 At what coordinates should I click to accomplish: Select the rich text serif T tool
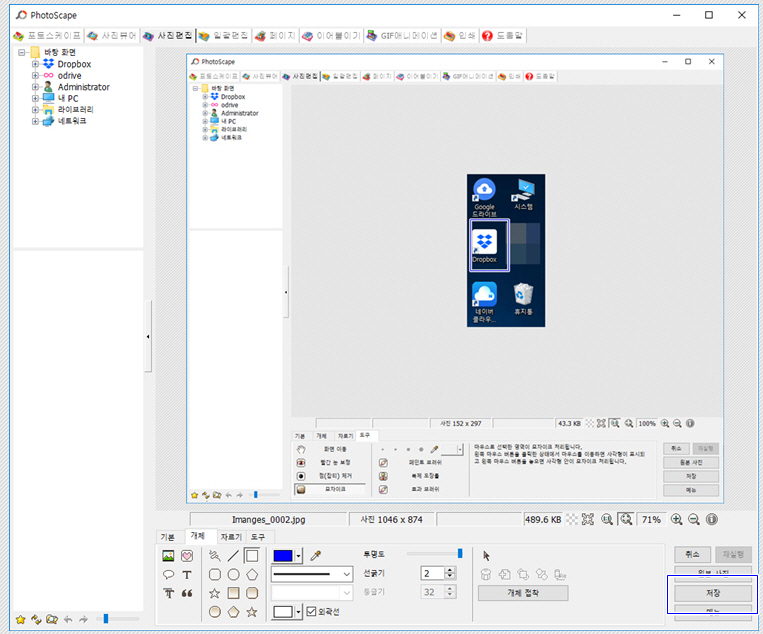(x=168, y=593)
